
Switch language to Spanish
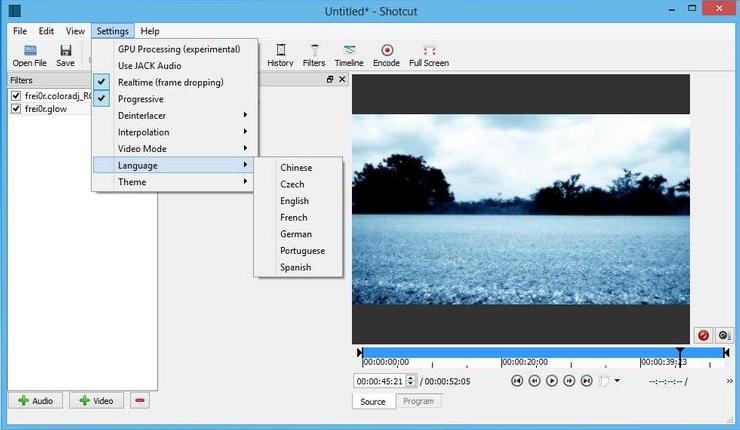point(298,267)
